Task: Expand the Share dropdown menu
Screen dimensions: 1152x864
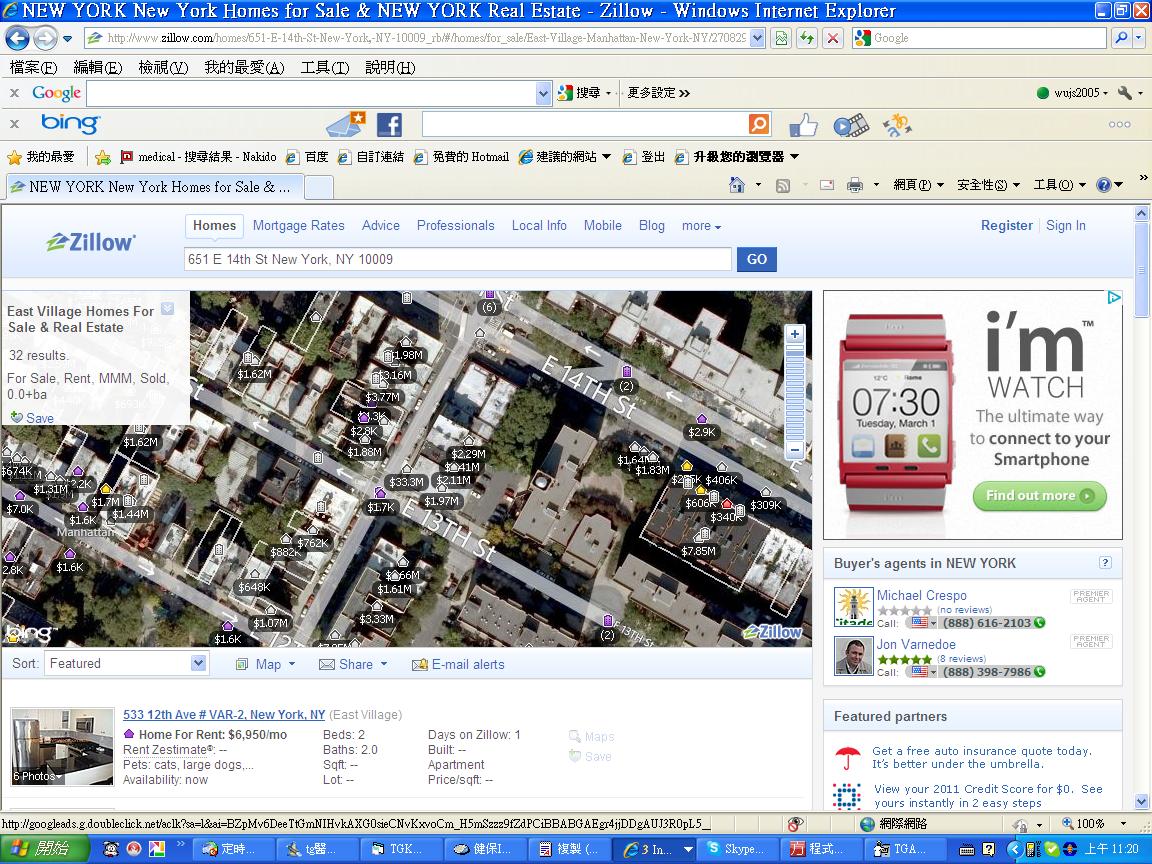Action: click(353, 664)
